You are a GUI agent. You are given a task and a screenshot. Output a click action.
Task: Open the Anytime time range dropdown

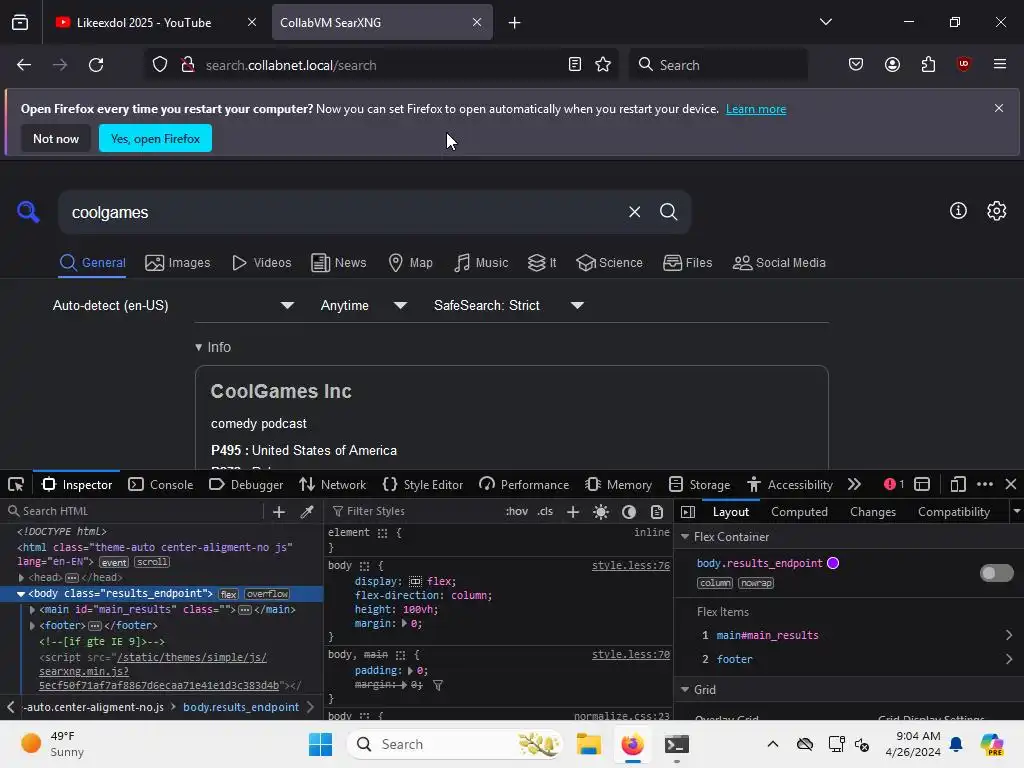point(364,305)
